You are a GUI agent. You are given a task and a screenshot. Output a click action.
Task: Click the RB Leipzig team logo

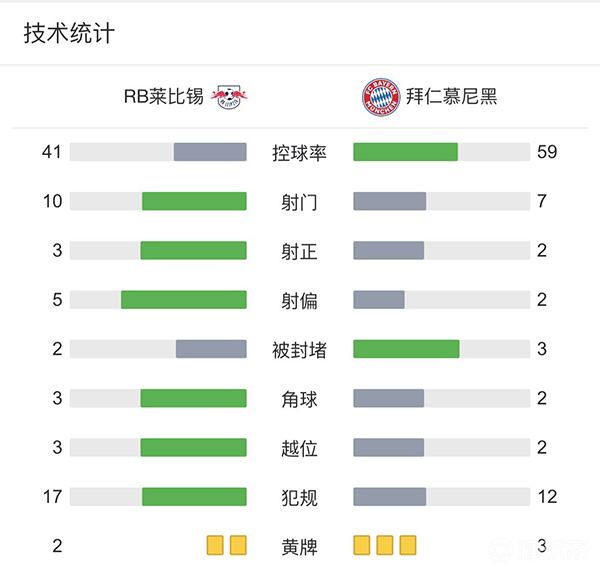click(230, 97)
